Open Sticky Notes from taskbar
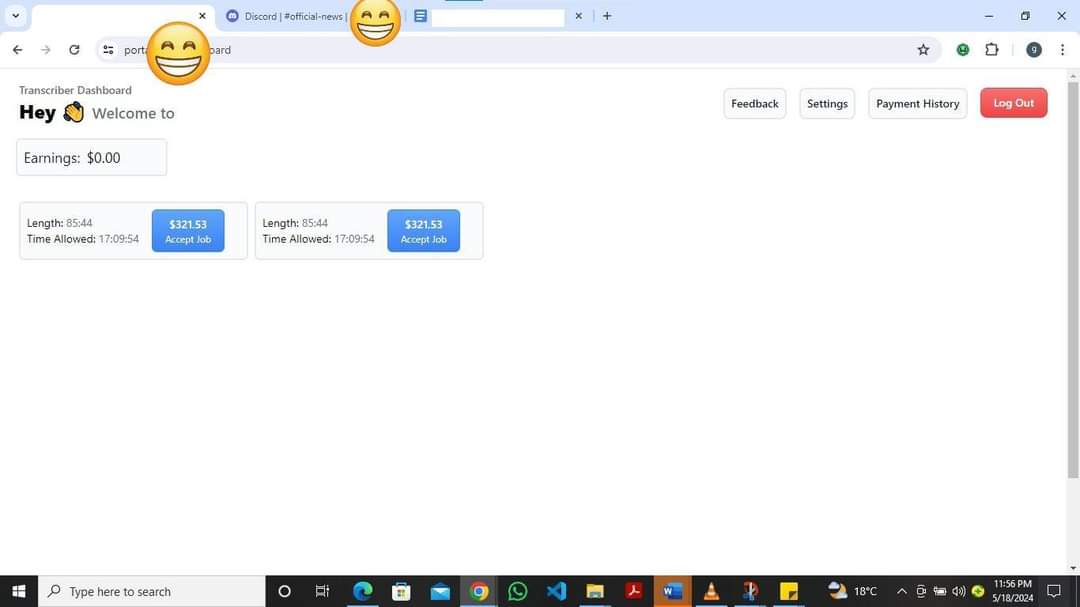 789,591
